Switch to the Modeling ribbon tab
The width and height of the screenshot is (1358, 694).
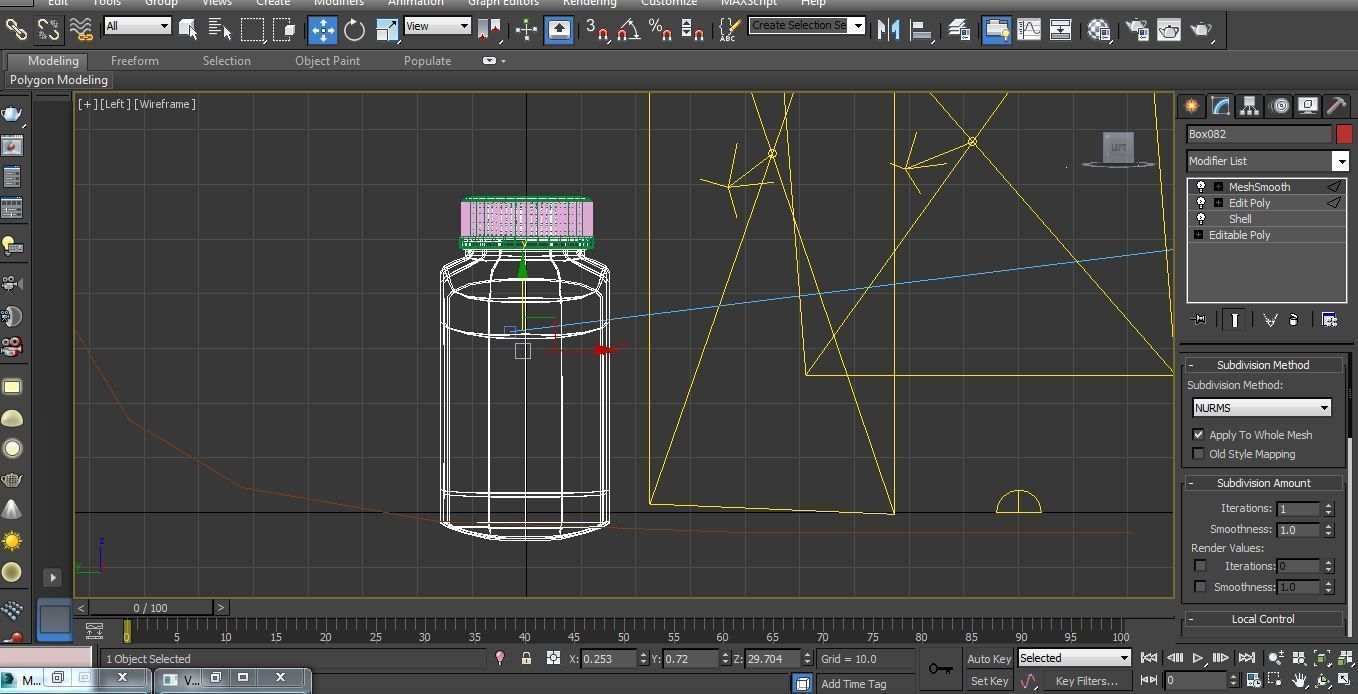[x=53, y=61]
